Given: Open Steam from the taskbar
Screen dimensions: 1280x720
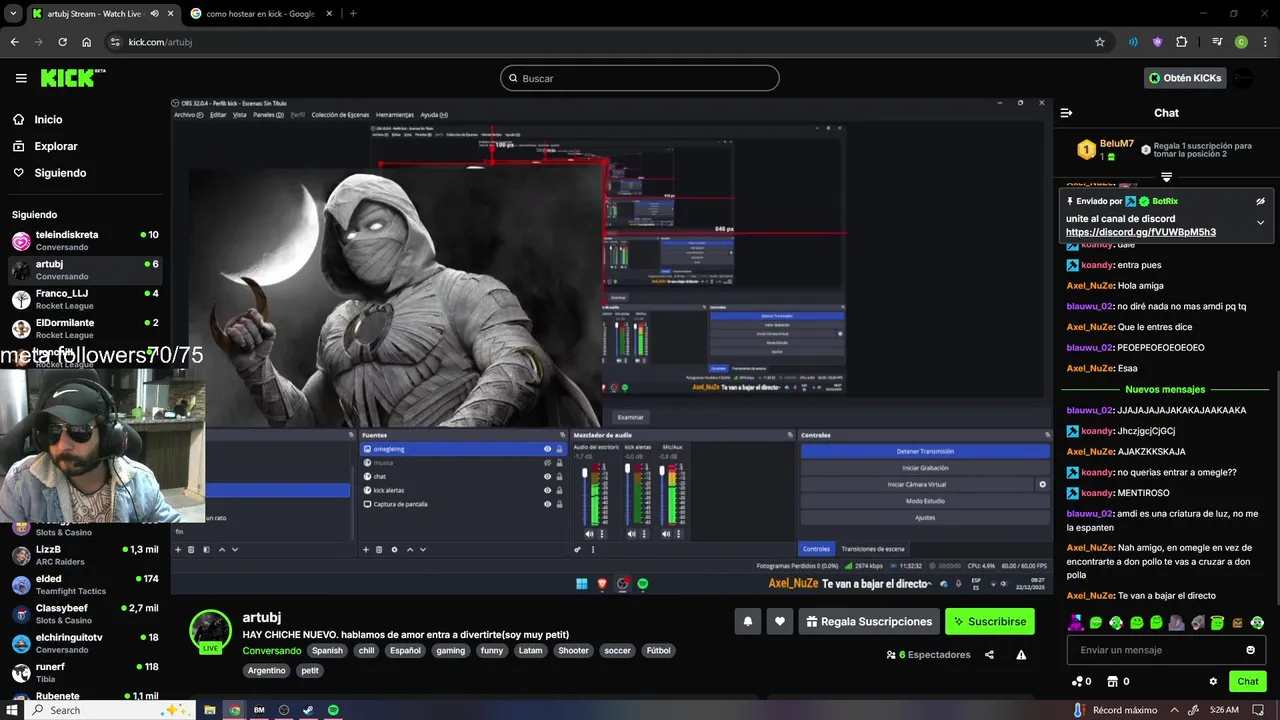Looking at the screenshot, I should tap(308, 710).
